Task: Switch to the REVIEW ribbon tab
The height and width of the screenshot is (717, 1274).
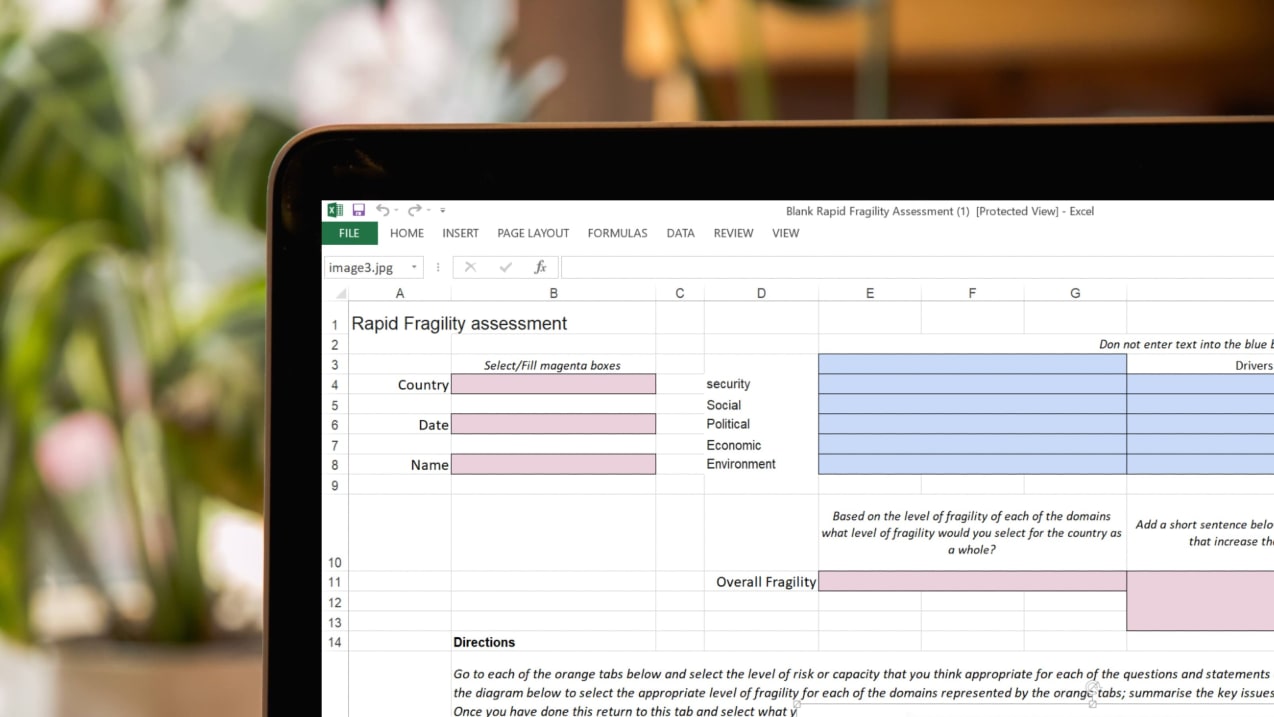Action: tap(733, 233)
